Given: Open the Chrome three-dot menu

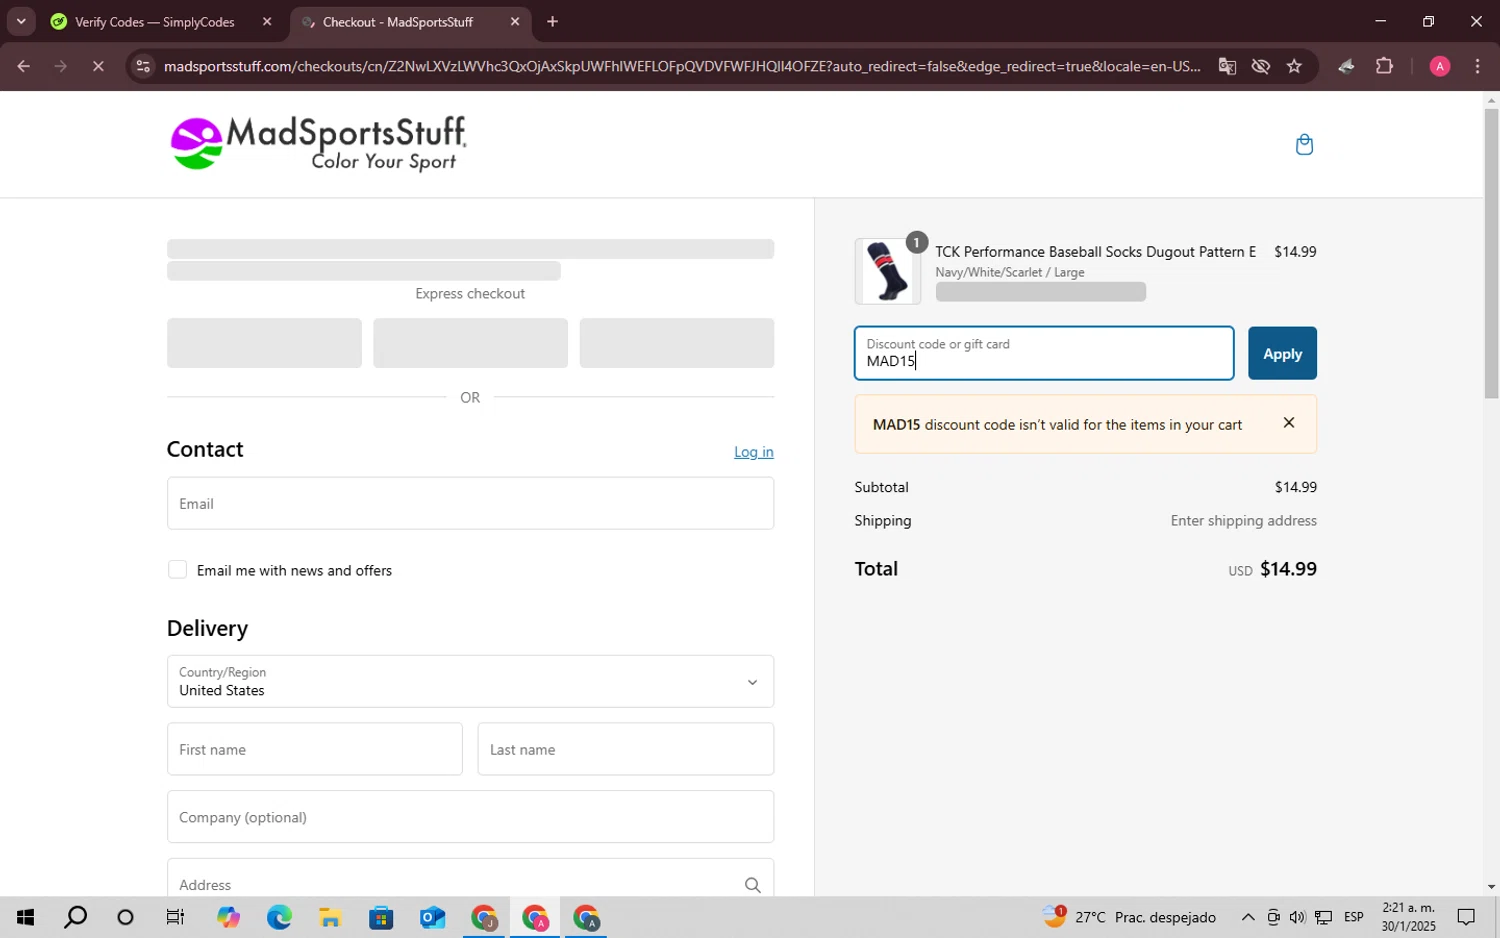Looking at the screenshot, I should coord(1477,66).
